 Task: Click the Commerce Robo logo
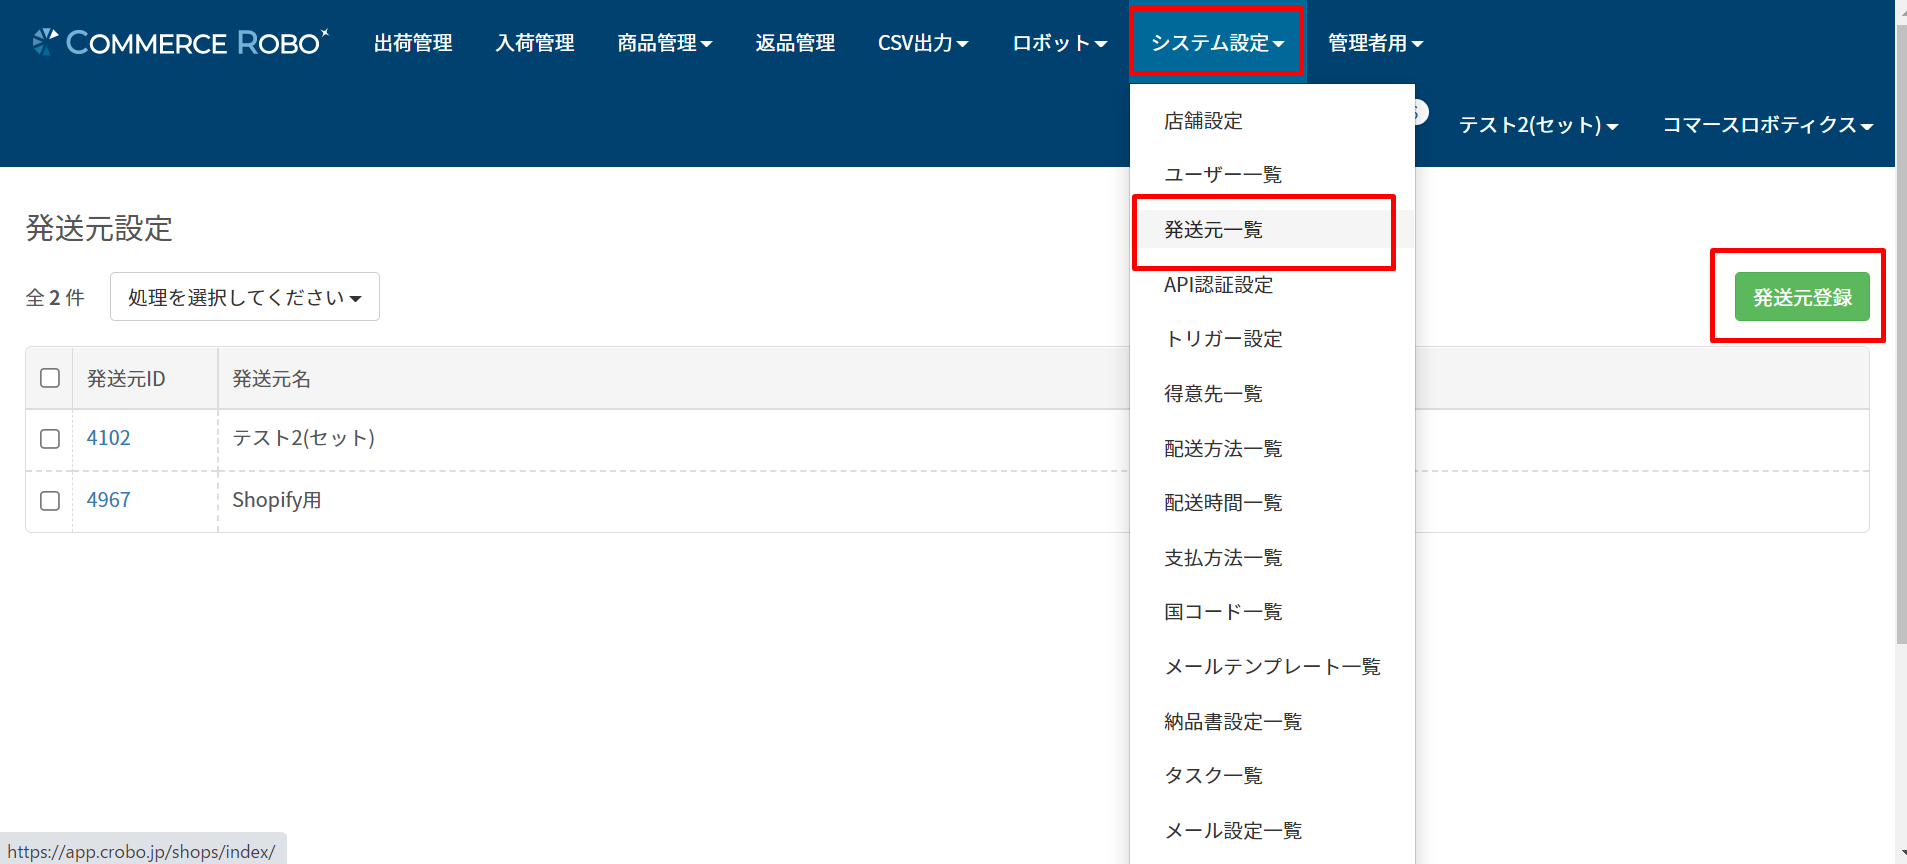180,42
